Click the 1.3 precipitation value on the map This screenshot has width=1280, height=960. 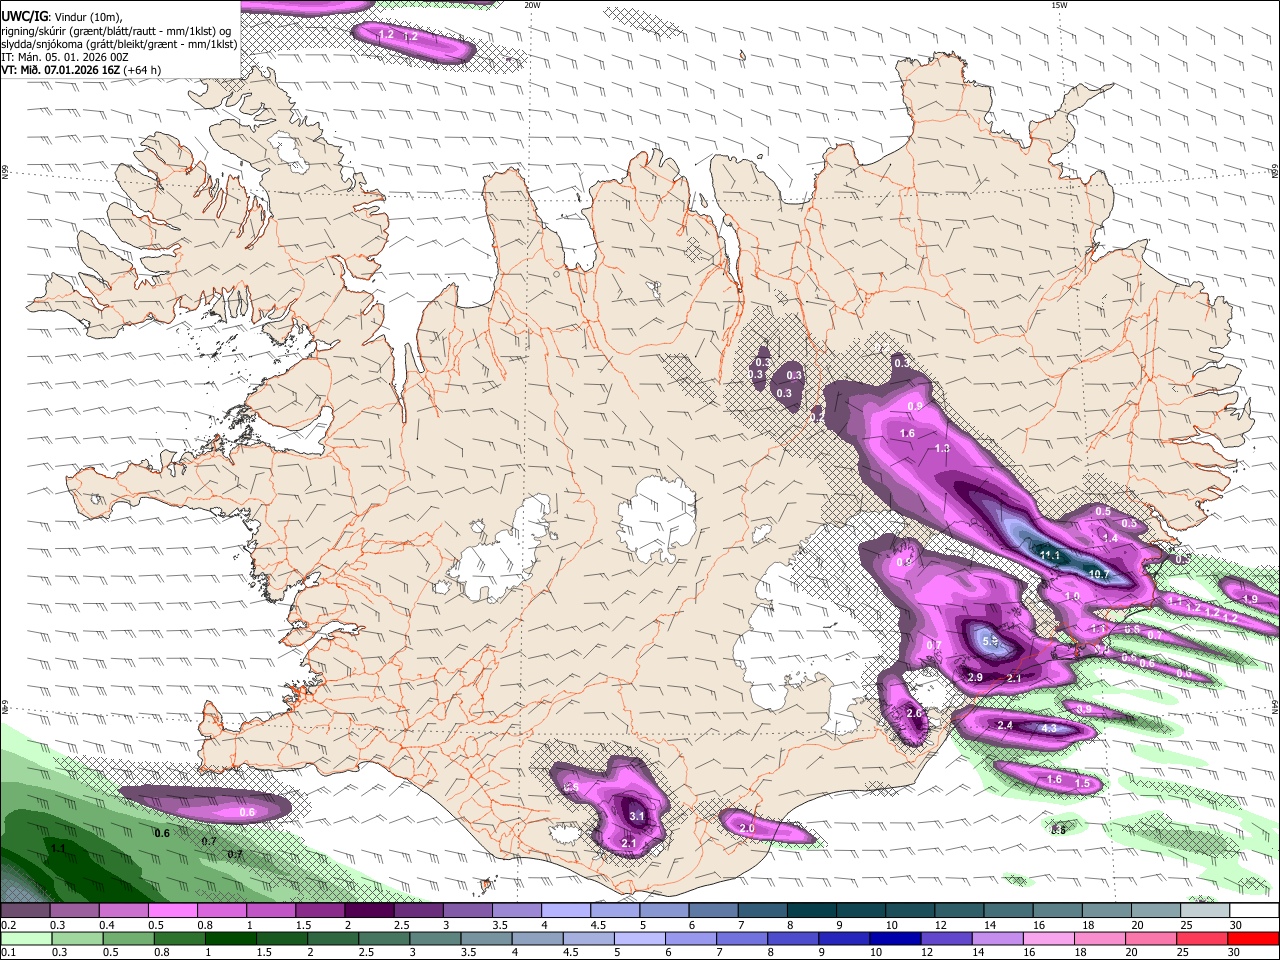coord(942,448)
